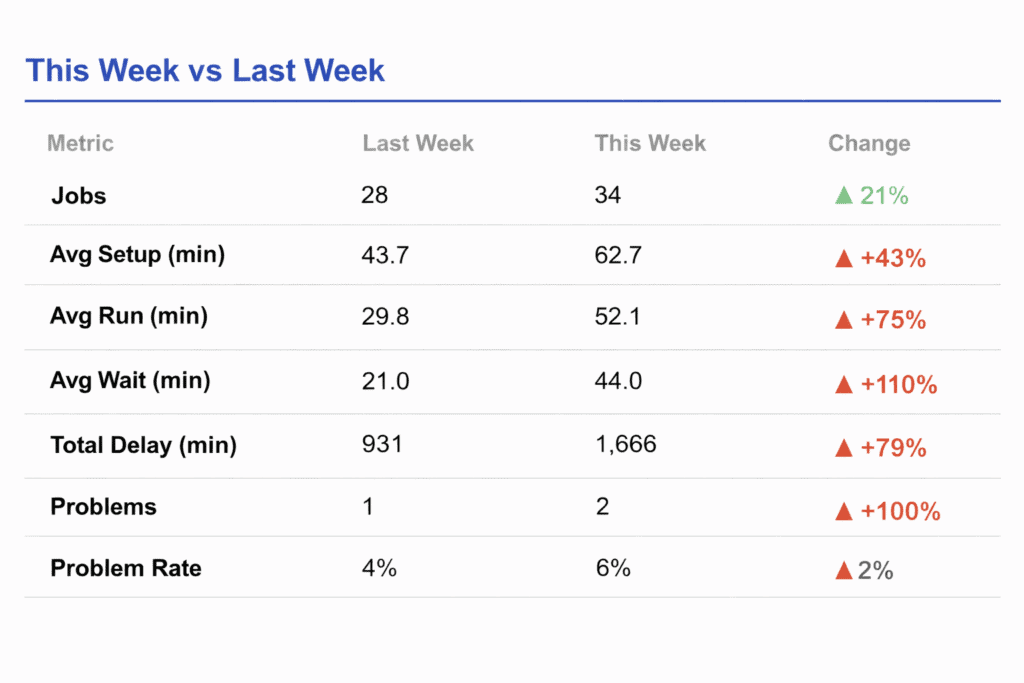Click the green up arrow beside 21%
Image resolution: width=1024 pixels, height=683 pixels.
click(844, 196)
